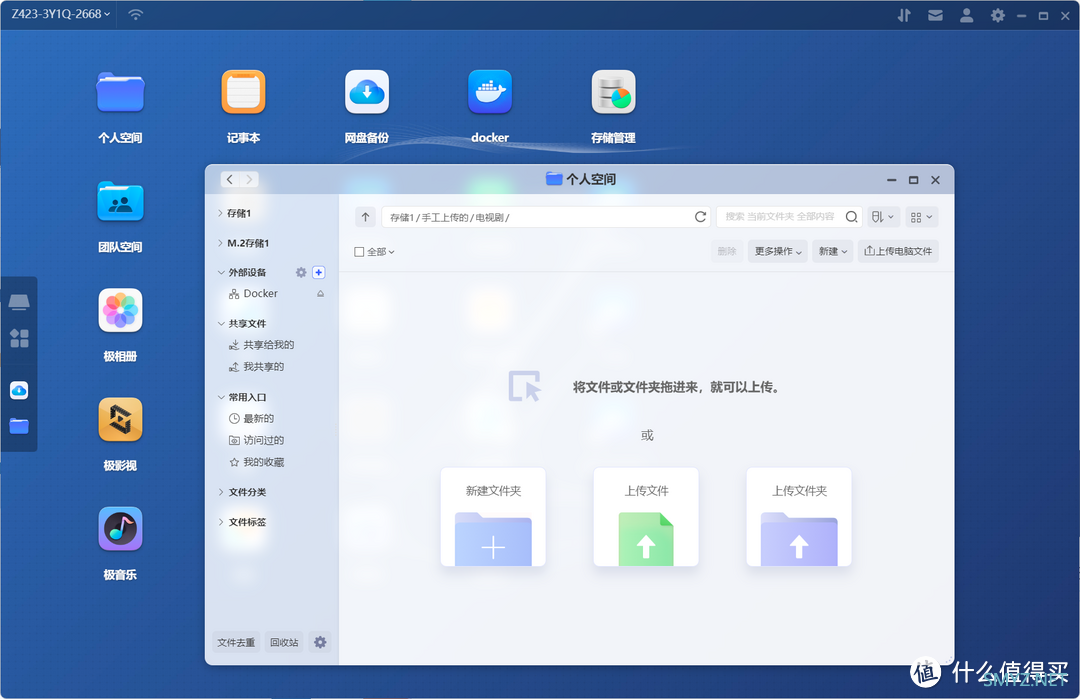Launch the 极音乐 music app
Viewport: 1080px width, 699px height.
(x=121, y=529)
